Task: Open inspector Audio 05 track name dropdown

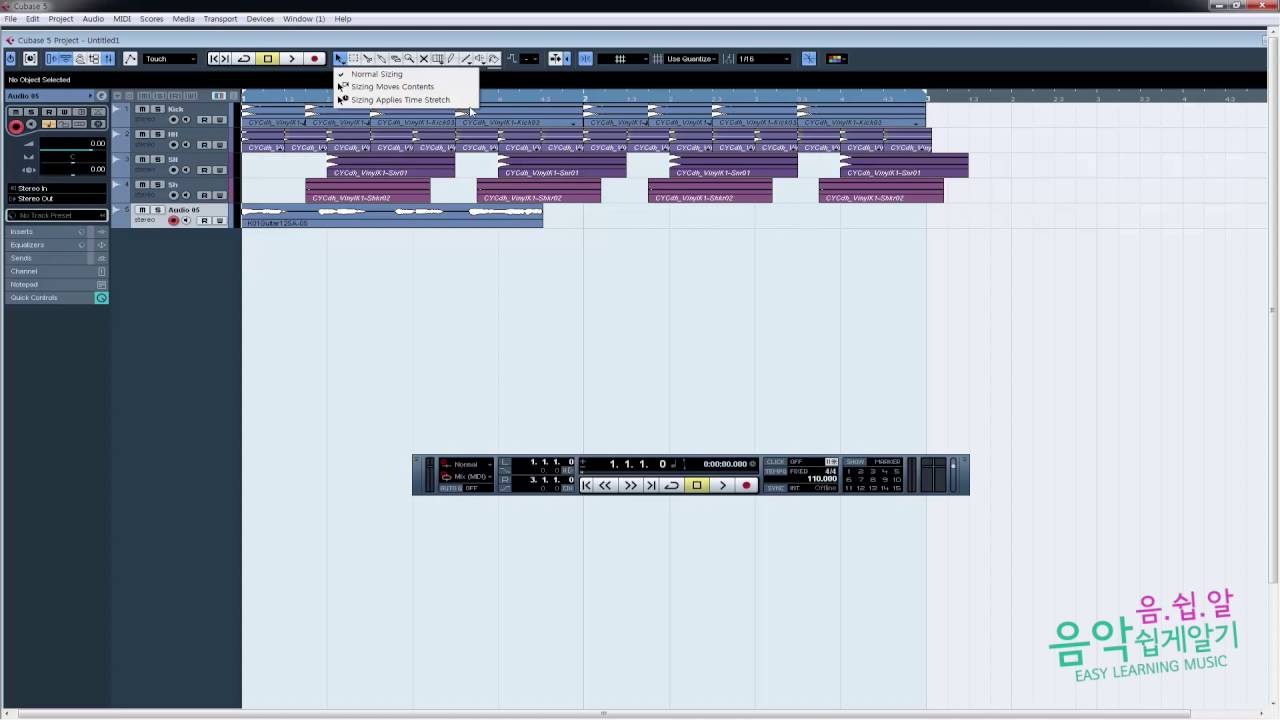Action: tap(50, 96)
